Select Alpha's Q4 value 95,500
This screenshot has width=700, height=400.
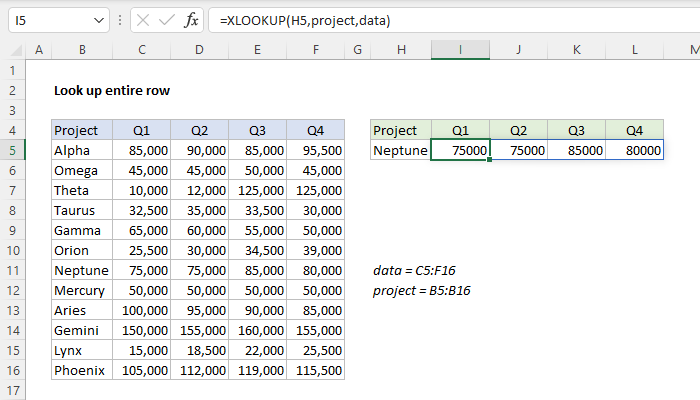click(x=316, y=150)
